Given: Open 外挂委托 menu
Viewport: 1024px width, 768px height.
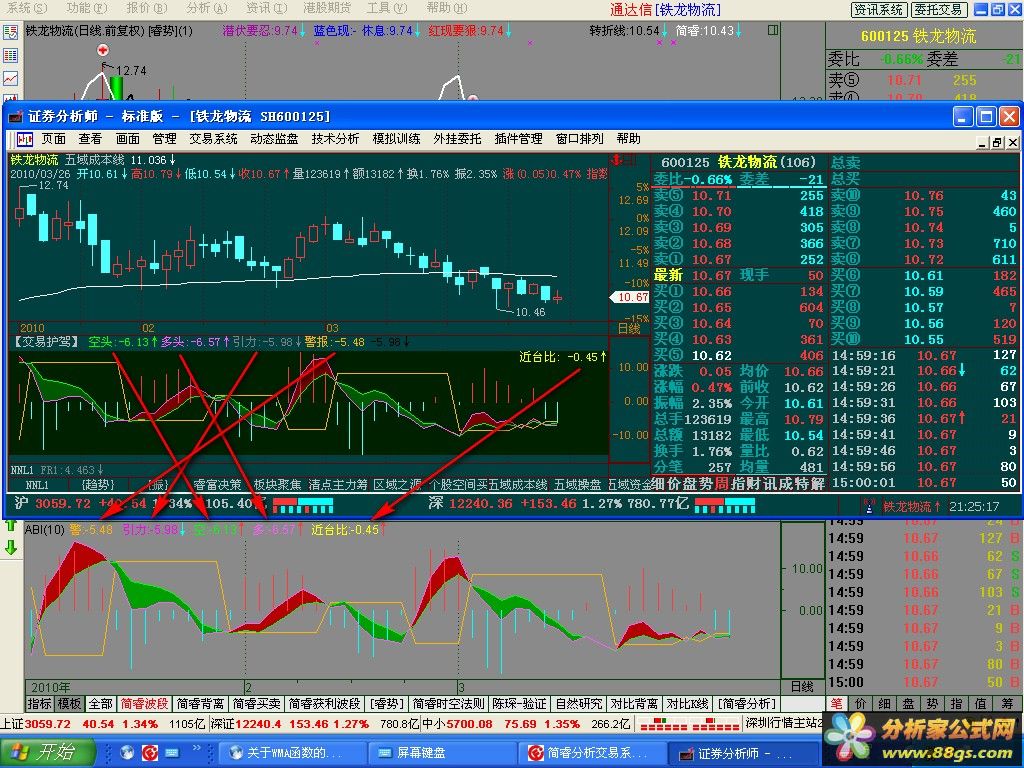Looking at the screenshot, I should coord(457,139).
